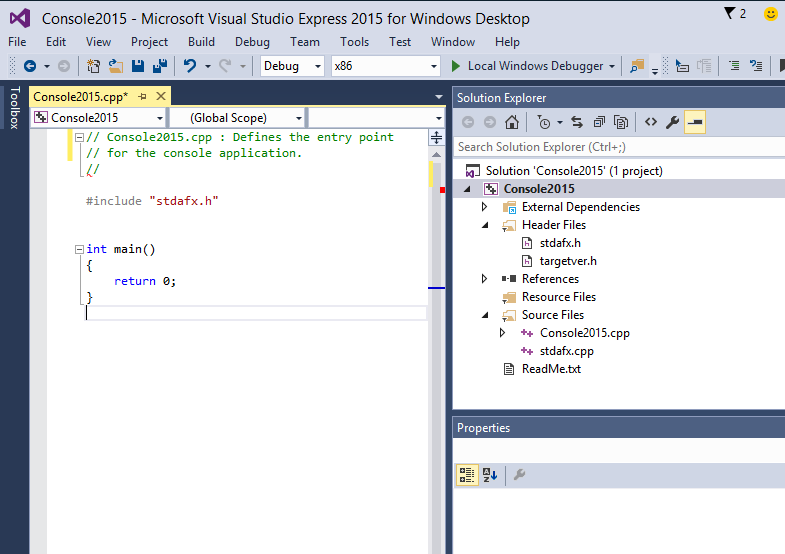Click the Find in Files toolbar icon
The image size is (785, 554).
coord(637,66)
